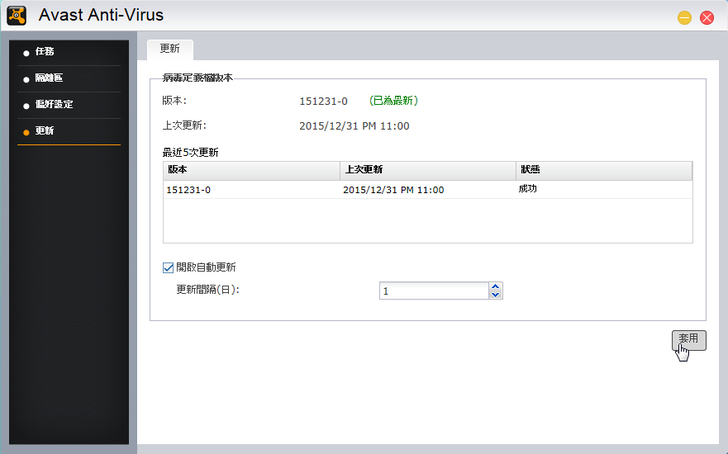Minimize the window with the yellow button
Image resolution: width=728 pixels, height=454 pixels.
[685, 17]
